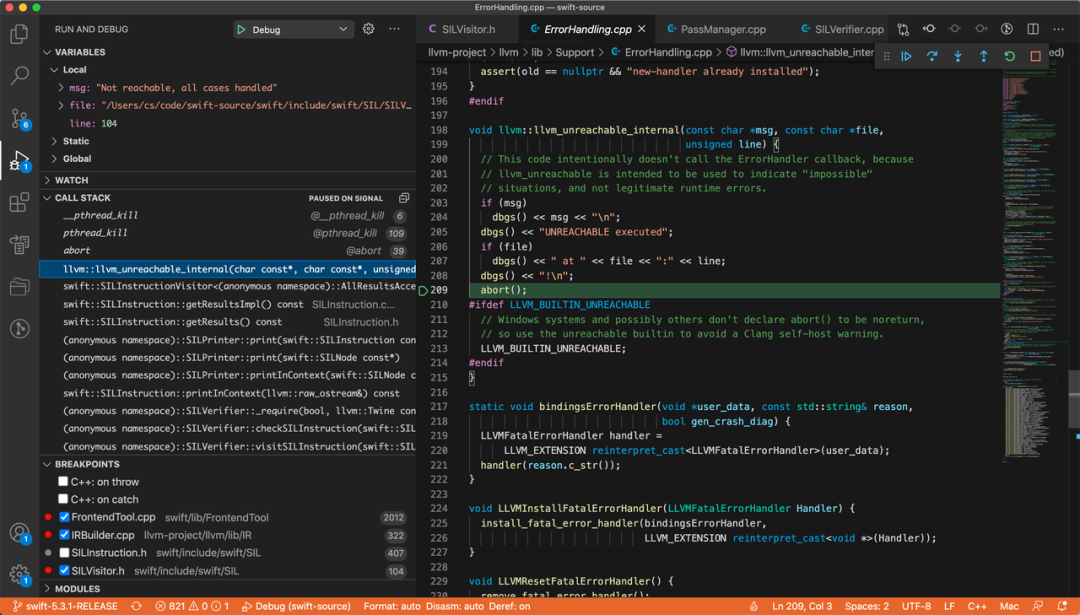Select the abort stack frame

click(x=228, y=251)
